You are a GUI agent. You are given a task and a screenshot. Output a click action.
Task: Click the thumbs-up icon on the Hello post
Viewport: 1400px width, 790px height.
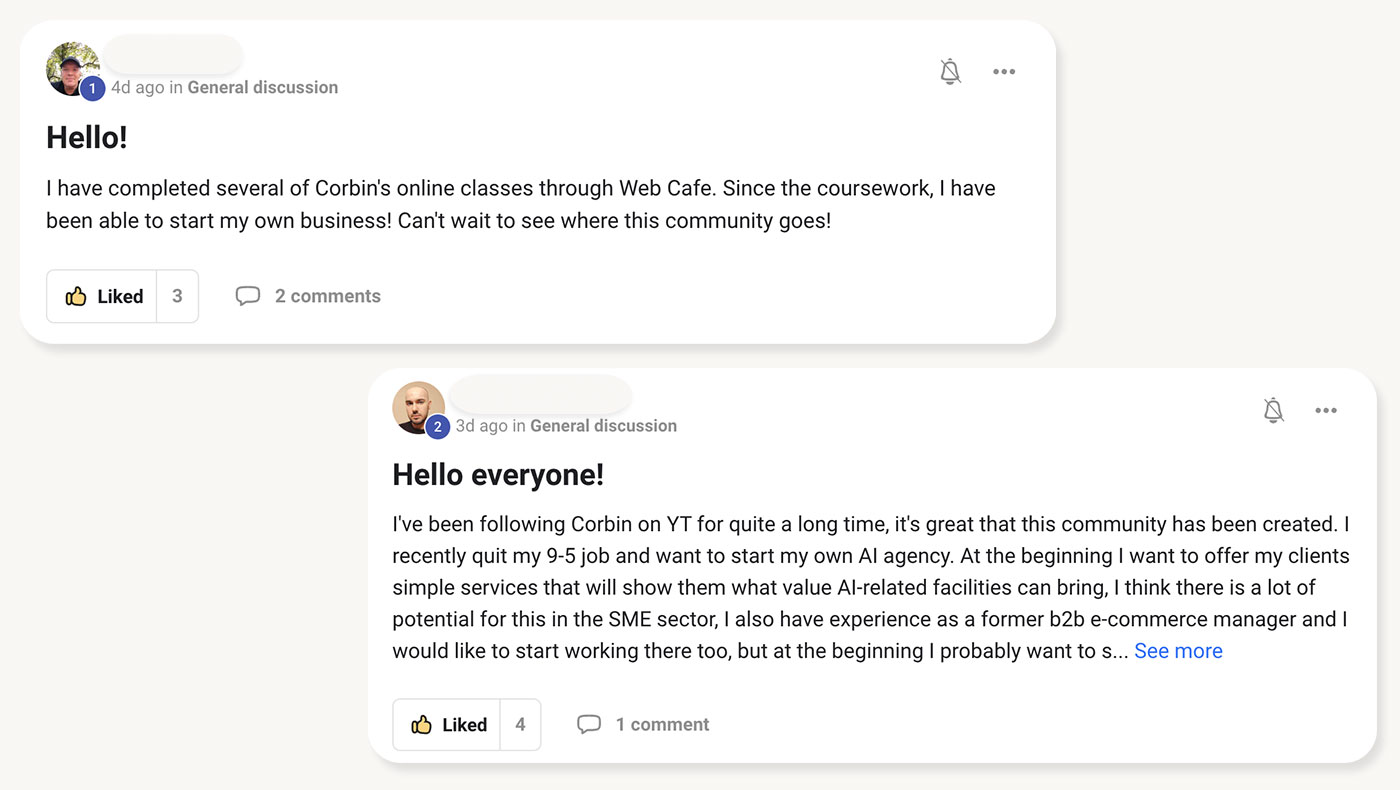point(77,295)
